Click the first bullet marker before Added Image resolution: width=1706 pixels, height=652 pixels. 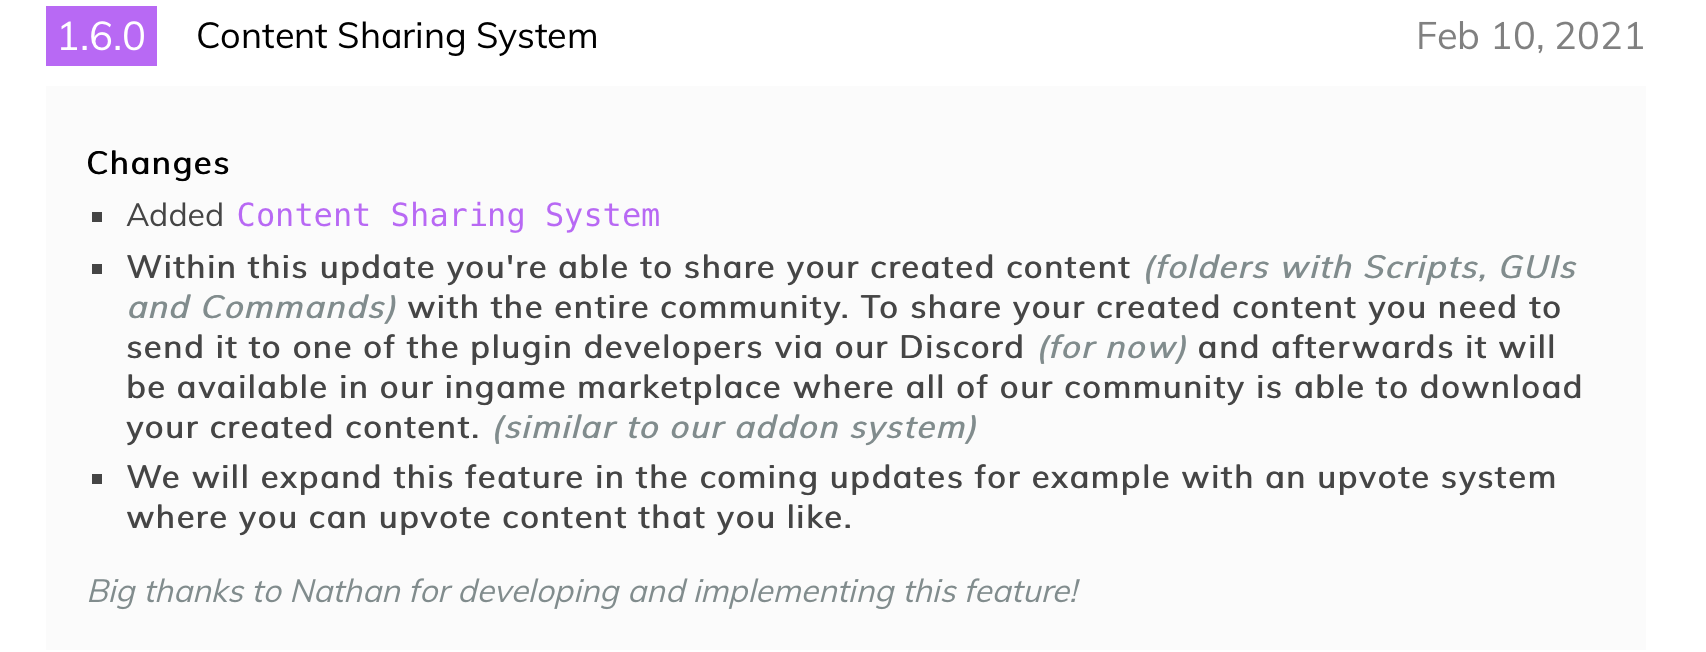[97, 216]
